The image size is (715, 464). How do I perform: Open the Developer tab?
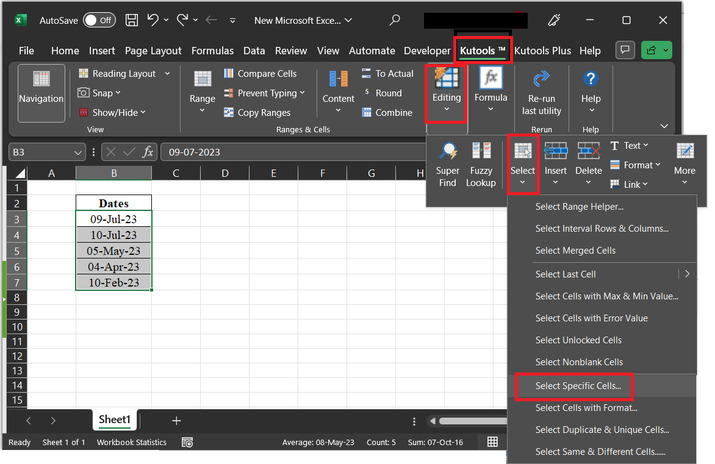[x=427, y=51]
